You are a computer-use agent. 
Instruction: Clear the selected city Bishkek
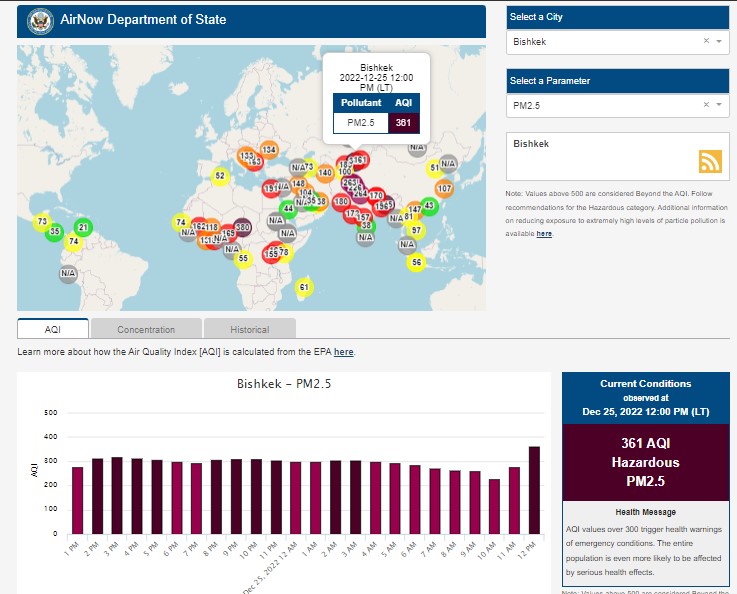tap(706, 42)
